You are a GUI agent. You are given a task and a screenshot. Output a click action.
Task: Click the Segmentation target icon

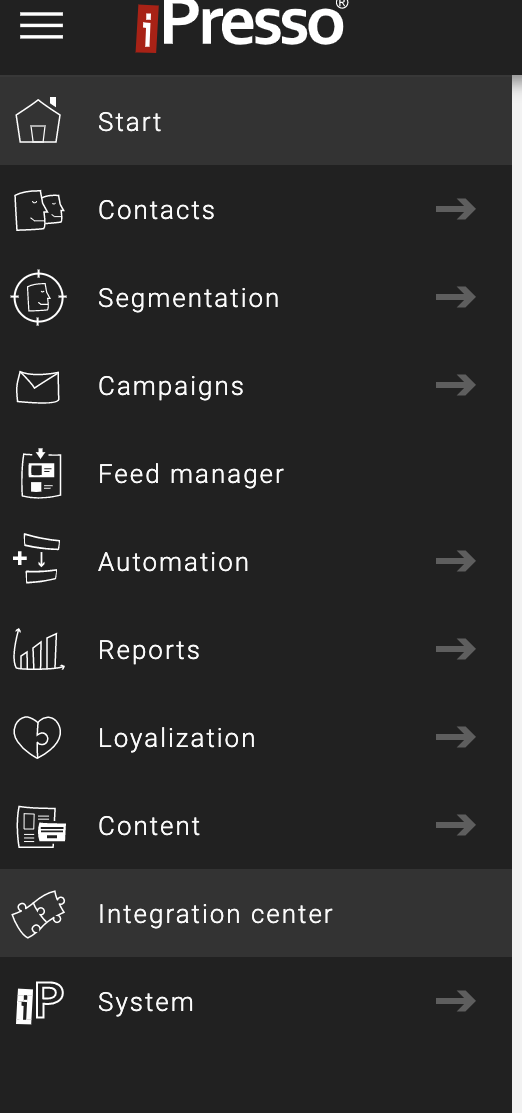(38, 297)
